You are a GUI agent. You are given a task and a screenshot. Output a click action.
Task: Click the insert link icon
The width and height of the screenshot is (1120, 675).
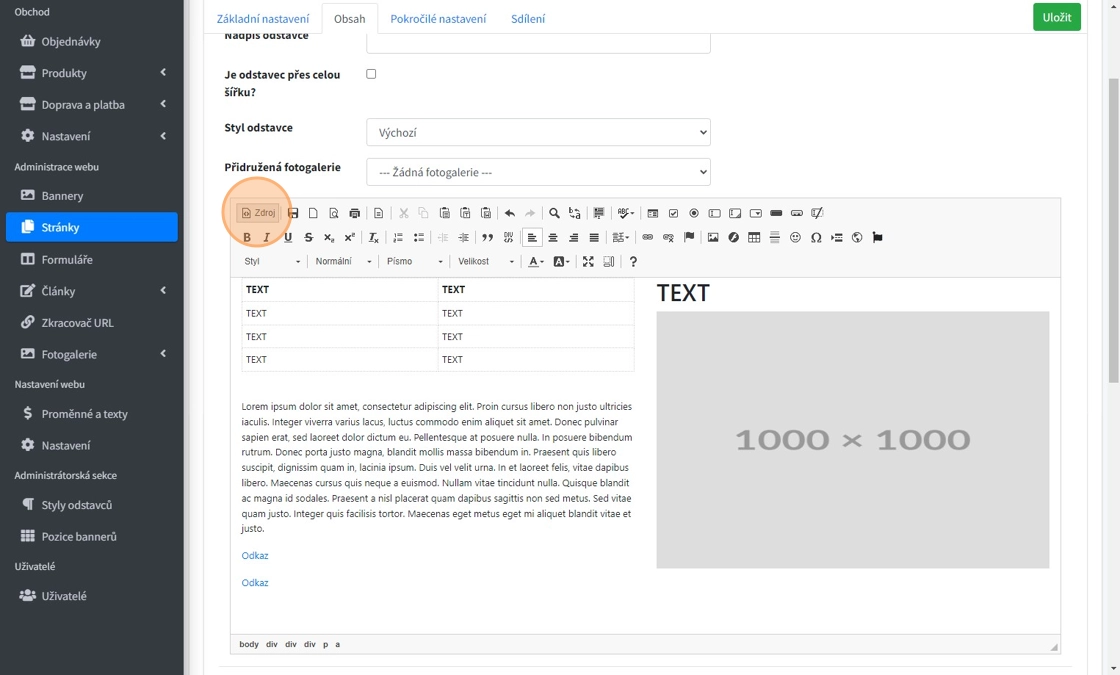[647, 238]
